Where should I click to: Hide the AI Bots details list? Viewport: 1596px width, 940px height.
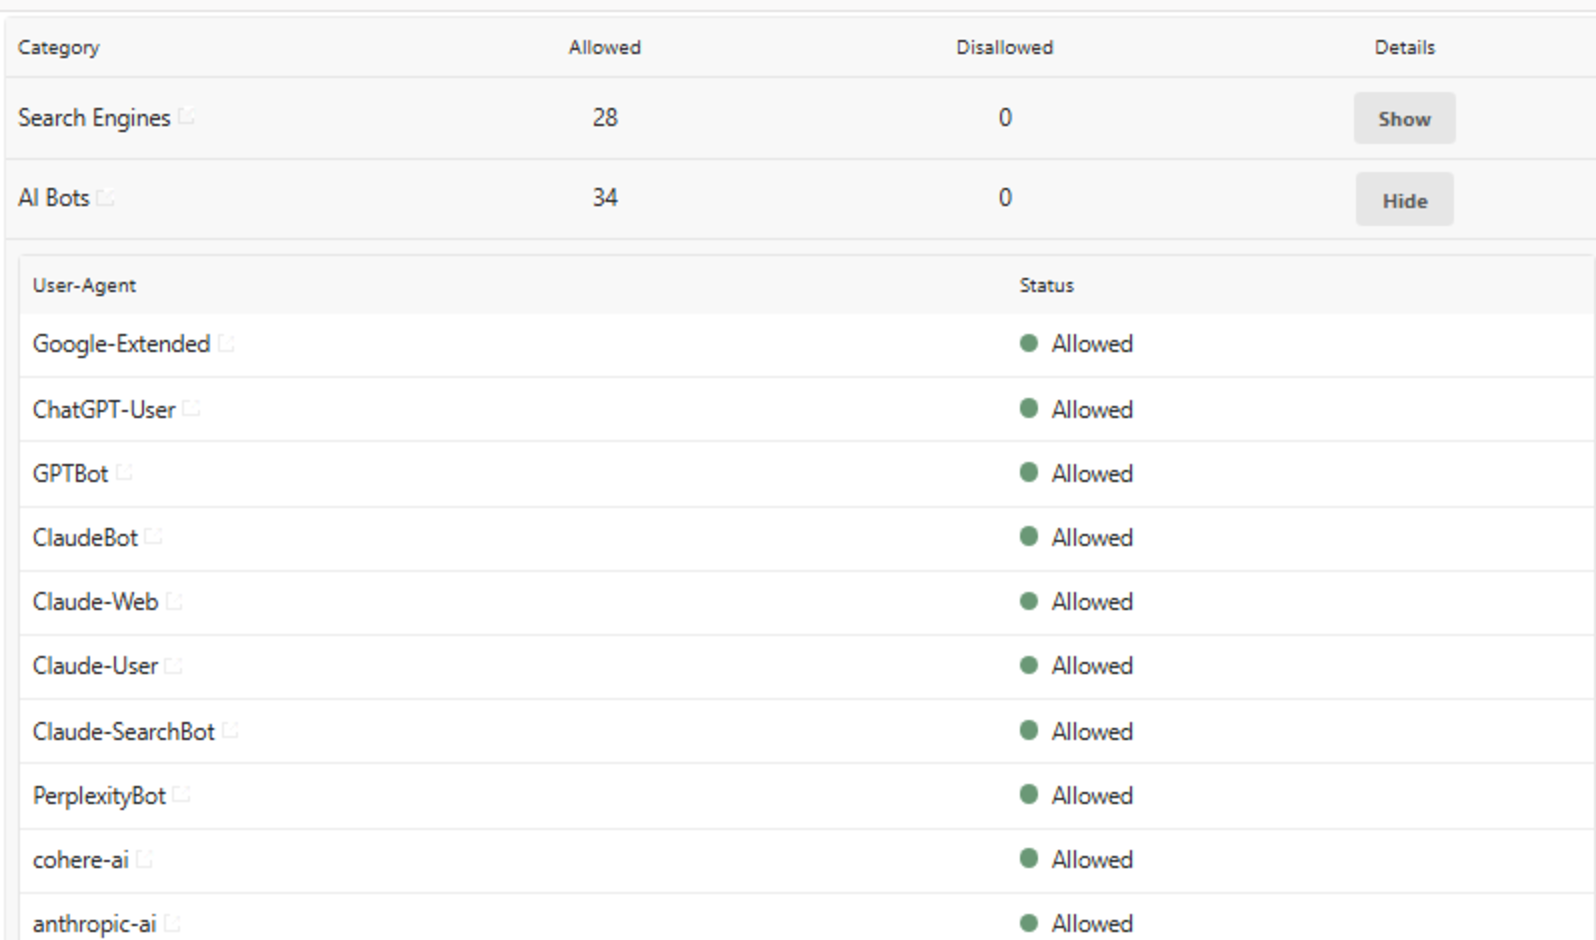[x=1404, y=199]
